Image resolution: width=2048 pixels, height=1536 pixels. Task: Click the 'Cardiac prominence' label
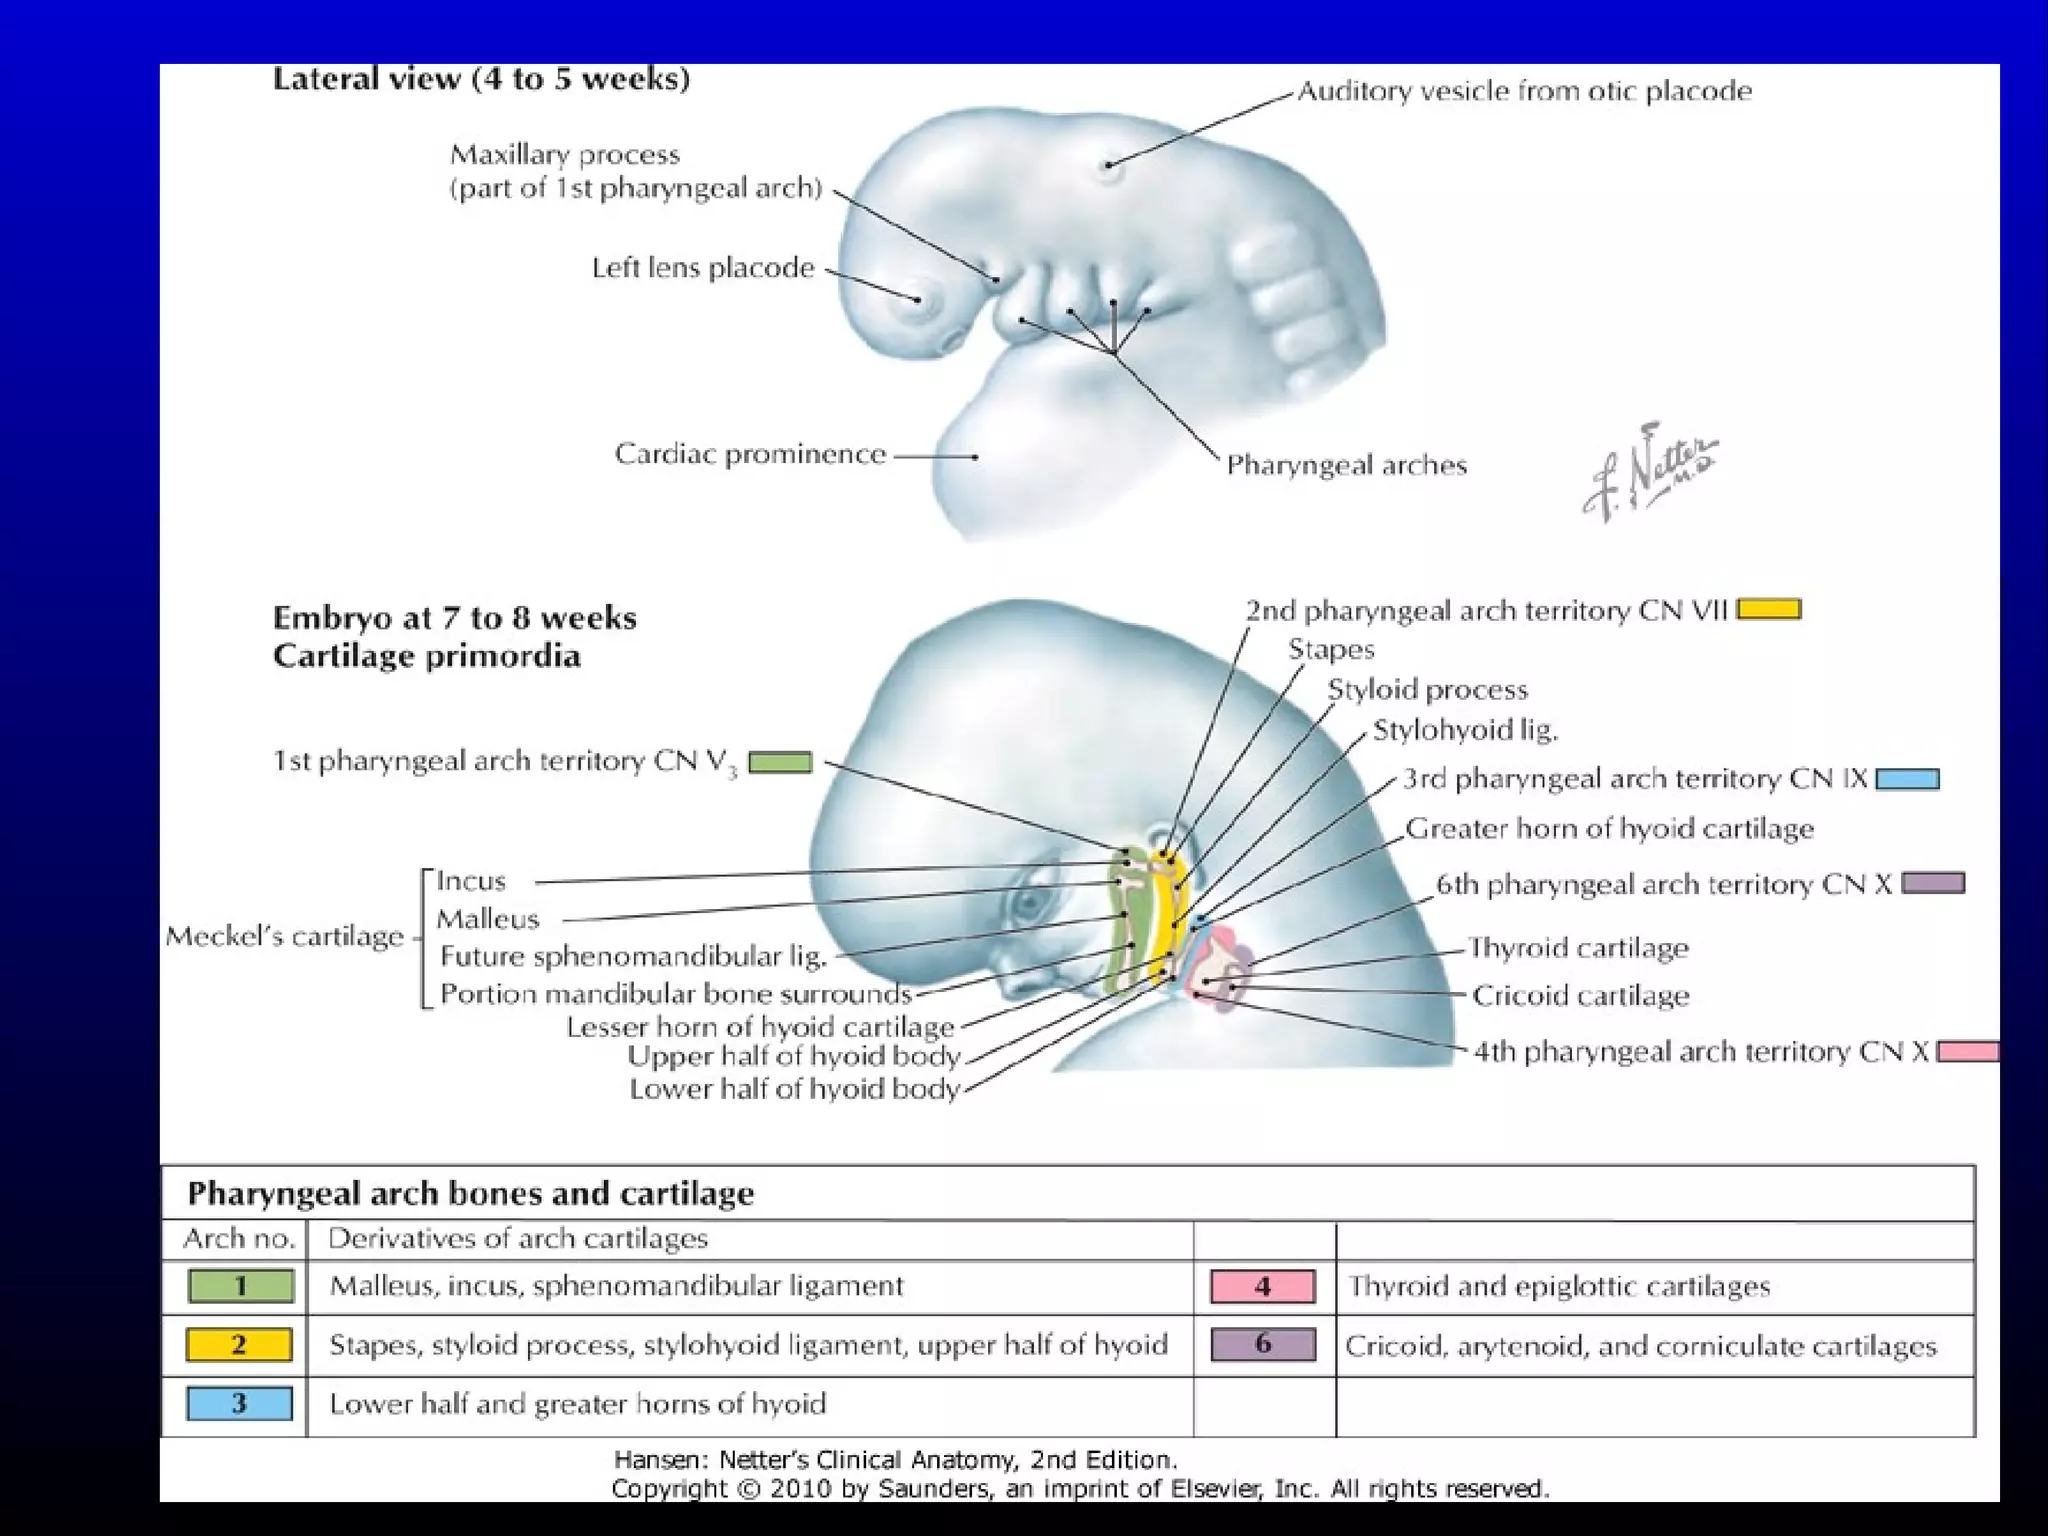coord(750,454)
